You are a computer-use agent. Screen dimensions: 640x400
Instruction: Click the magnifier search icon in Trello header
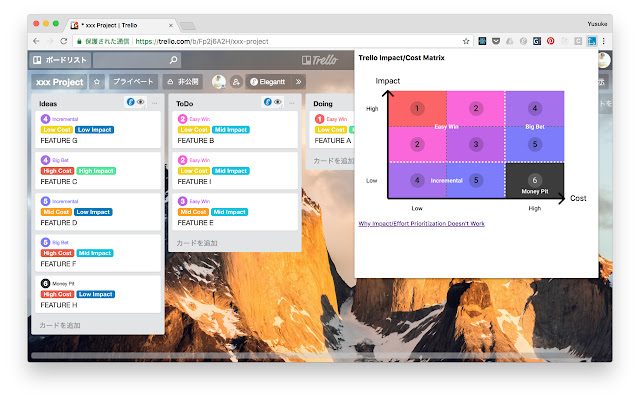(x=173, y=60)
